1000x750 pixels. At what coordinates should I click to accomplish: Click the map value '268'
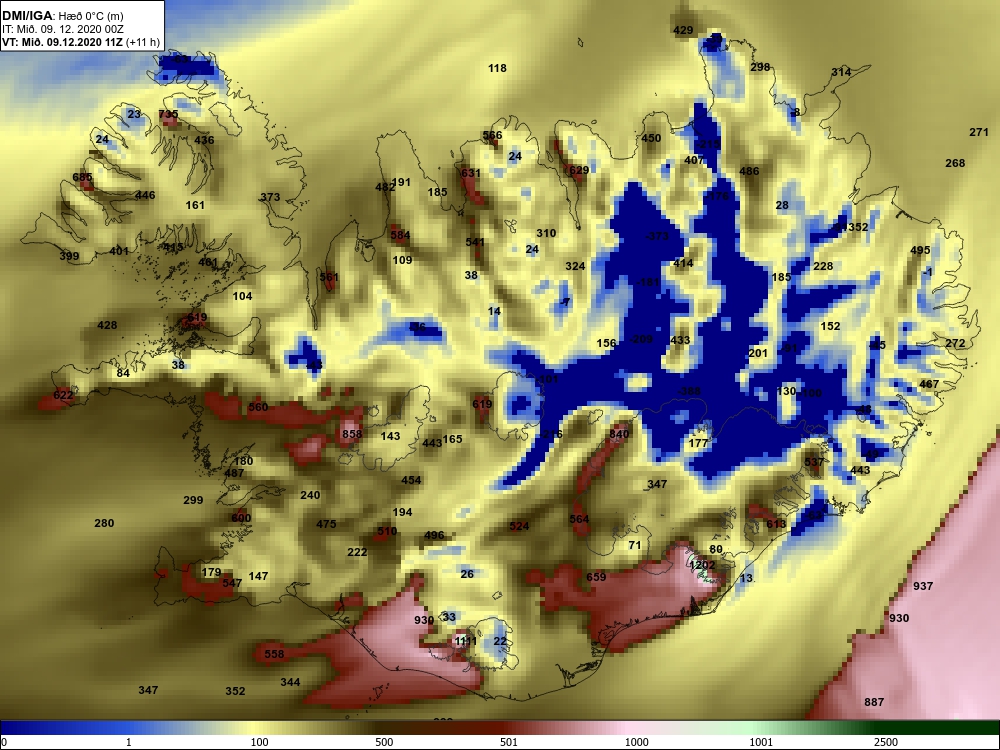pos(955,163)
